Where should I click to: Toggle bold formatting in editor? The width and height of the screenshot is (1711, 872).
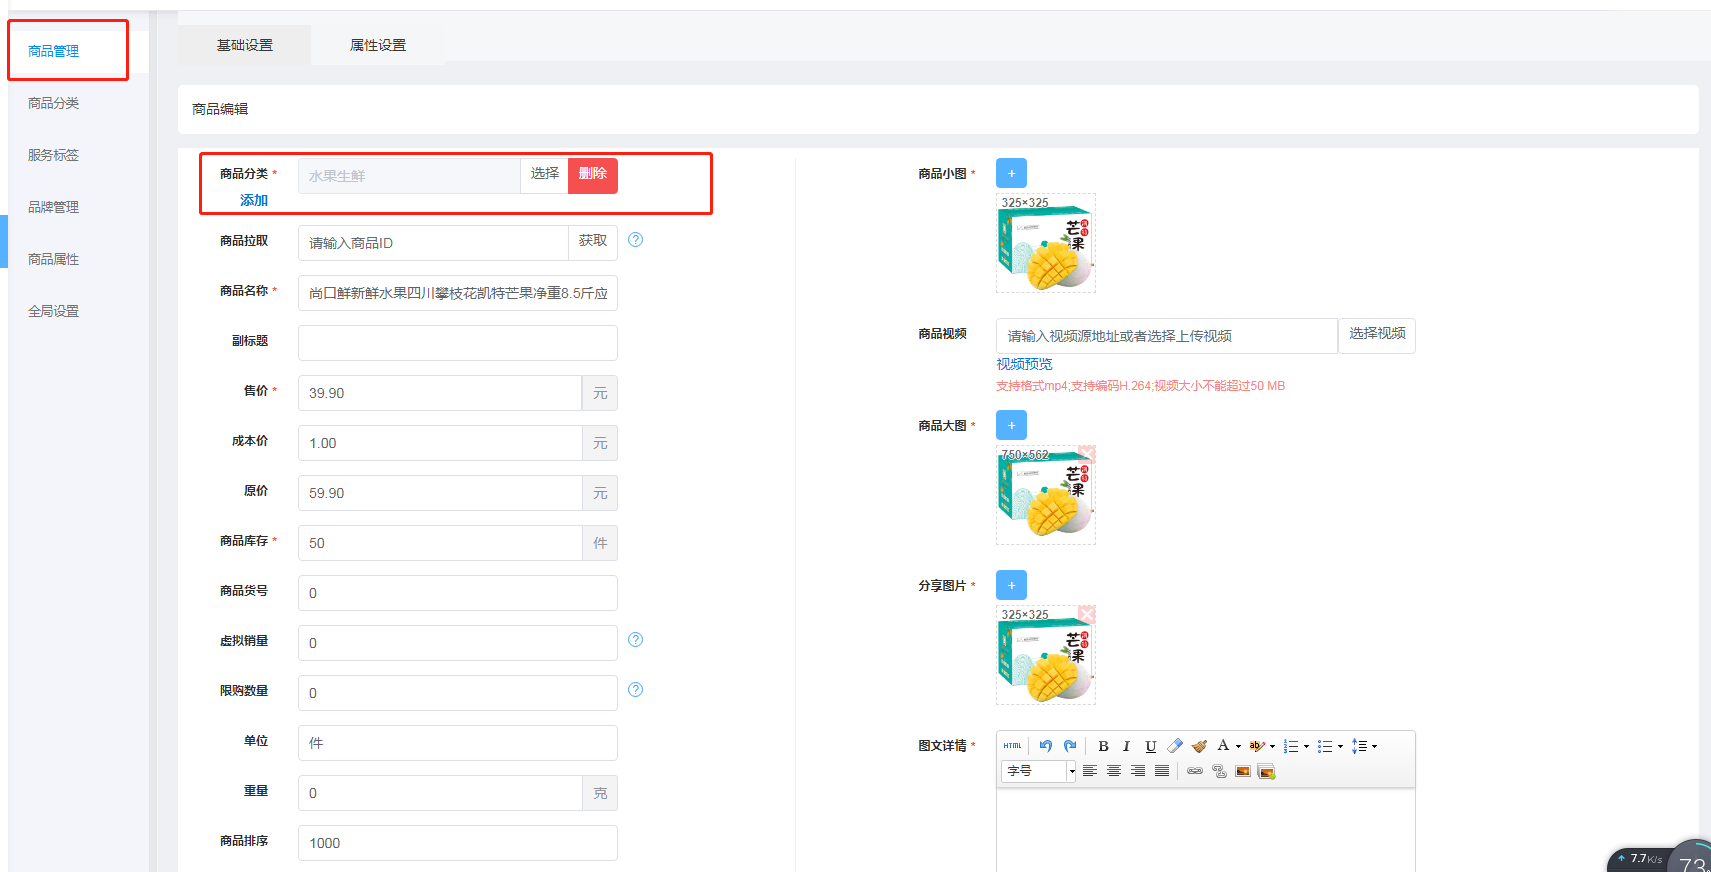(x=1103, y=746)
